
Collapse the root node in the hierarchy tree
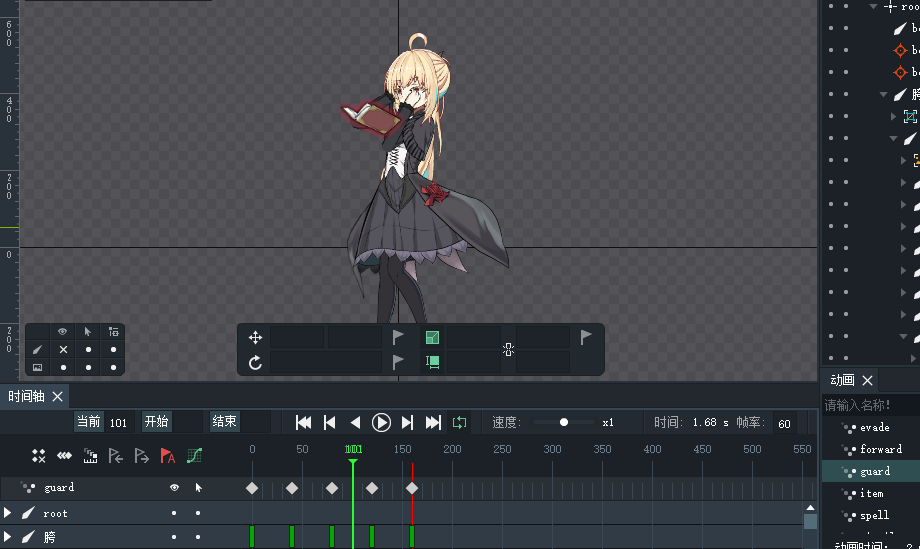click(x=874, y=6)
